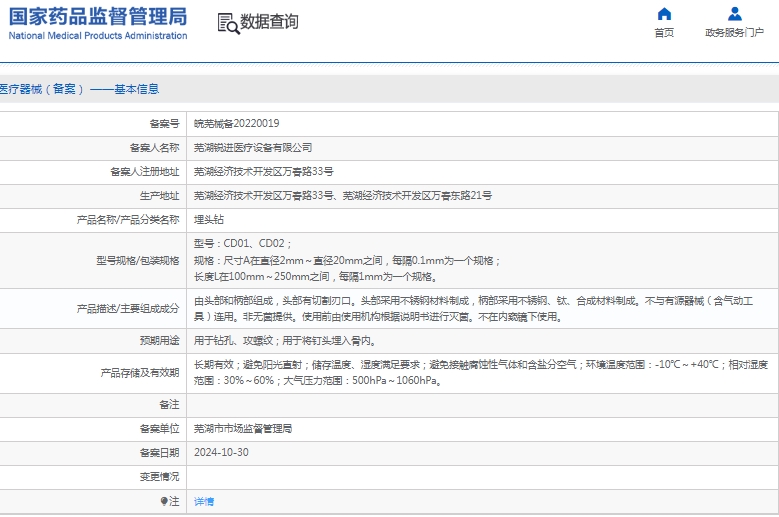Click the 备案日期 row label
779x517 pixels.
point(159,452)
